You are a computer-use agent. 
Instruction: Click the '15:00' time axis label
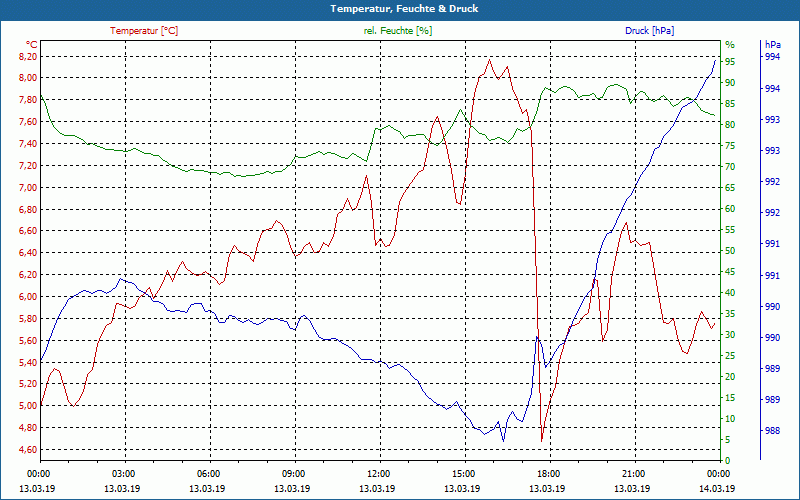click(x=462, y=474)
